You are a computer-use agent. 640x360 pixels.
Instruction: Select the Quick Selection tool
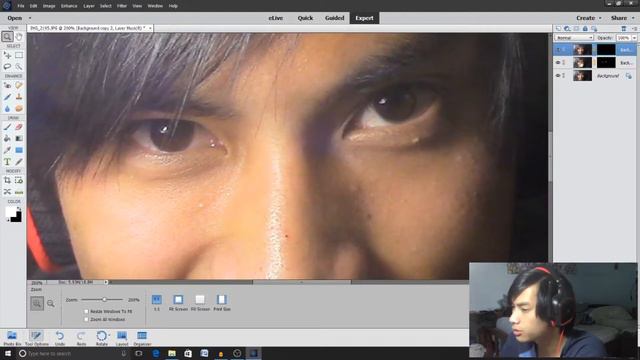19,67
